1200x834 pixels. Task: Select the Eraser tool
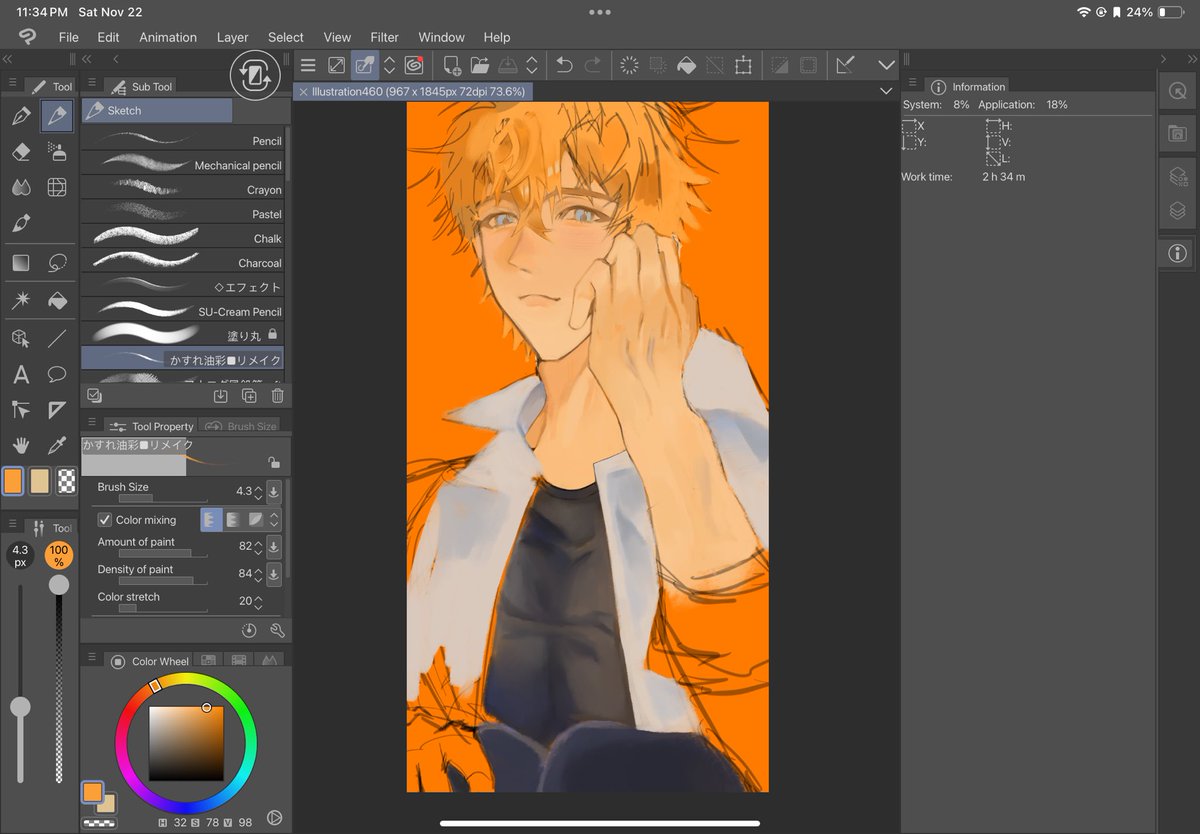(21, 151)
